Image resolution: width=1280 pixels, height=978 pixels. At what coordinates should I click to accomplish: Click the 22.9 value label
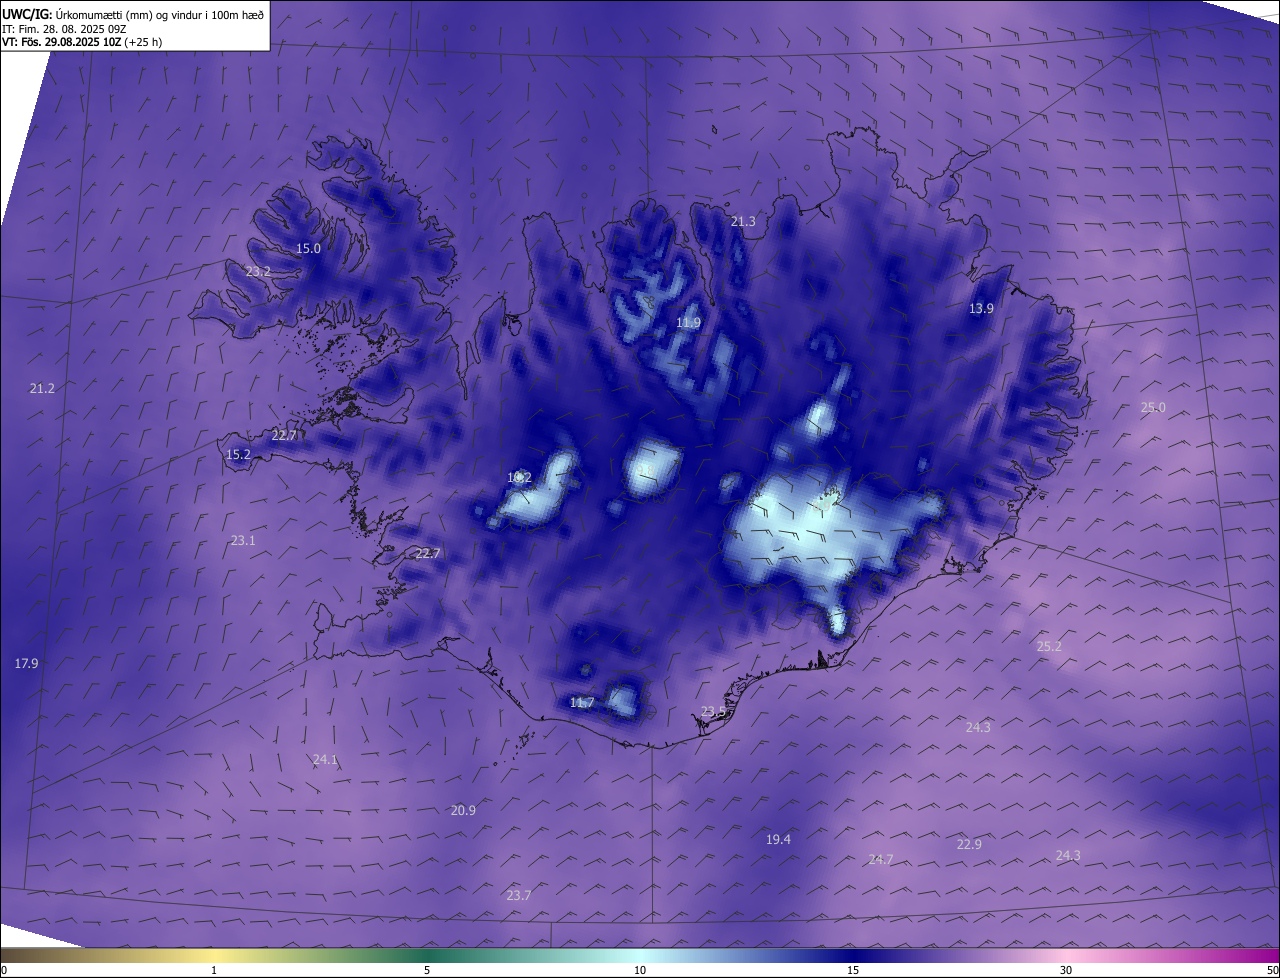click(969, 845)
